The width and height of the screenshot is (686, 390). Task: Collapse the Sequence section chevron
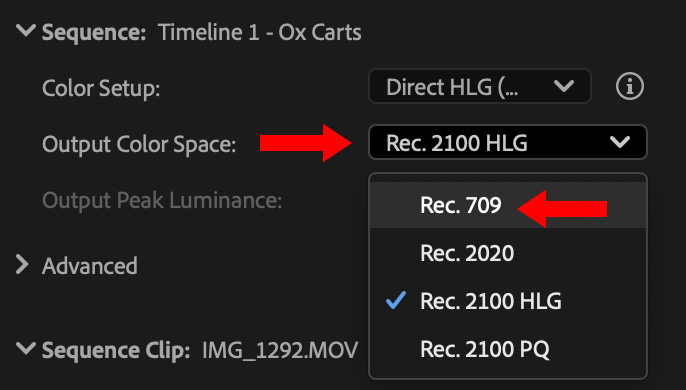click(x=26, y=31)
